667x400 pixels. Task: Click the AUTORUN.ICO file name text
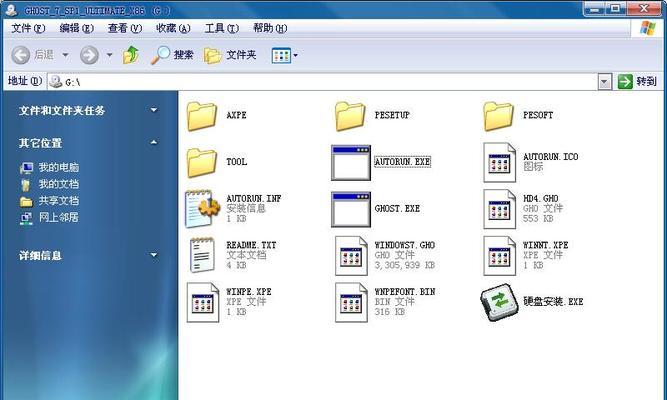coord(551,157)
